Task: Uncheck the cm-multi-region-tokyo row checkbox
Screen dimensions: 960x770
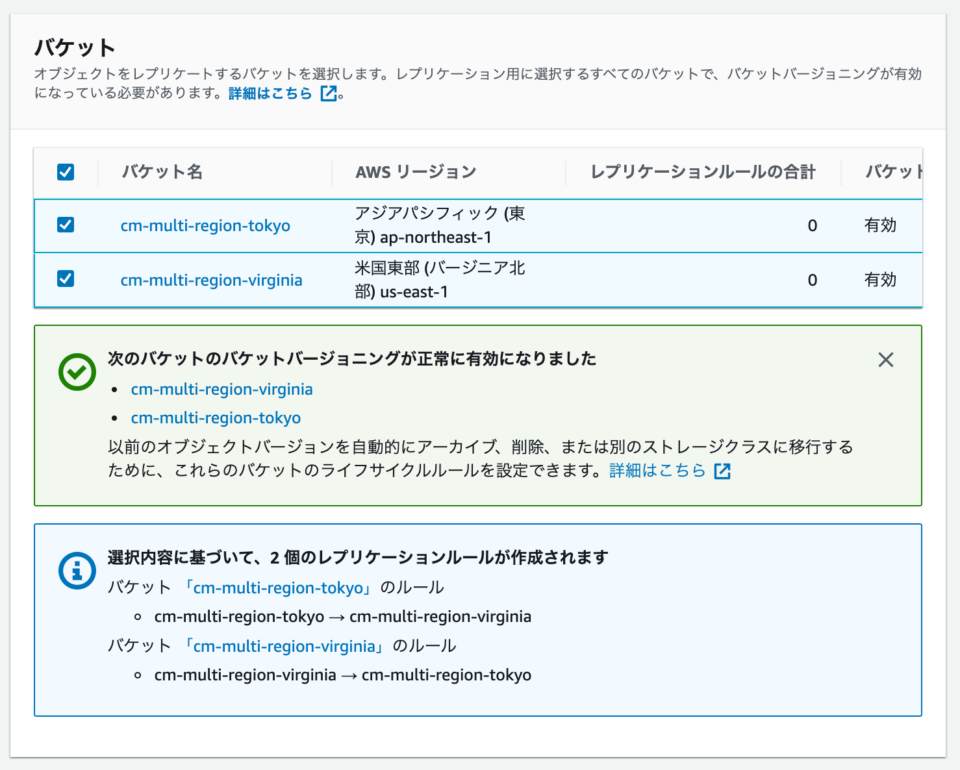Action: tap(66, 225)
